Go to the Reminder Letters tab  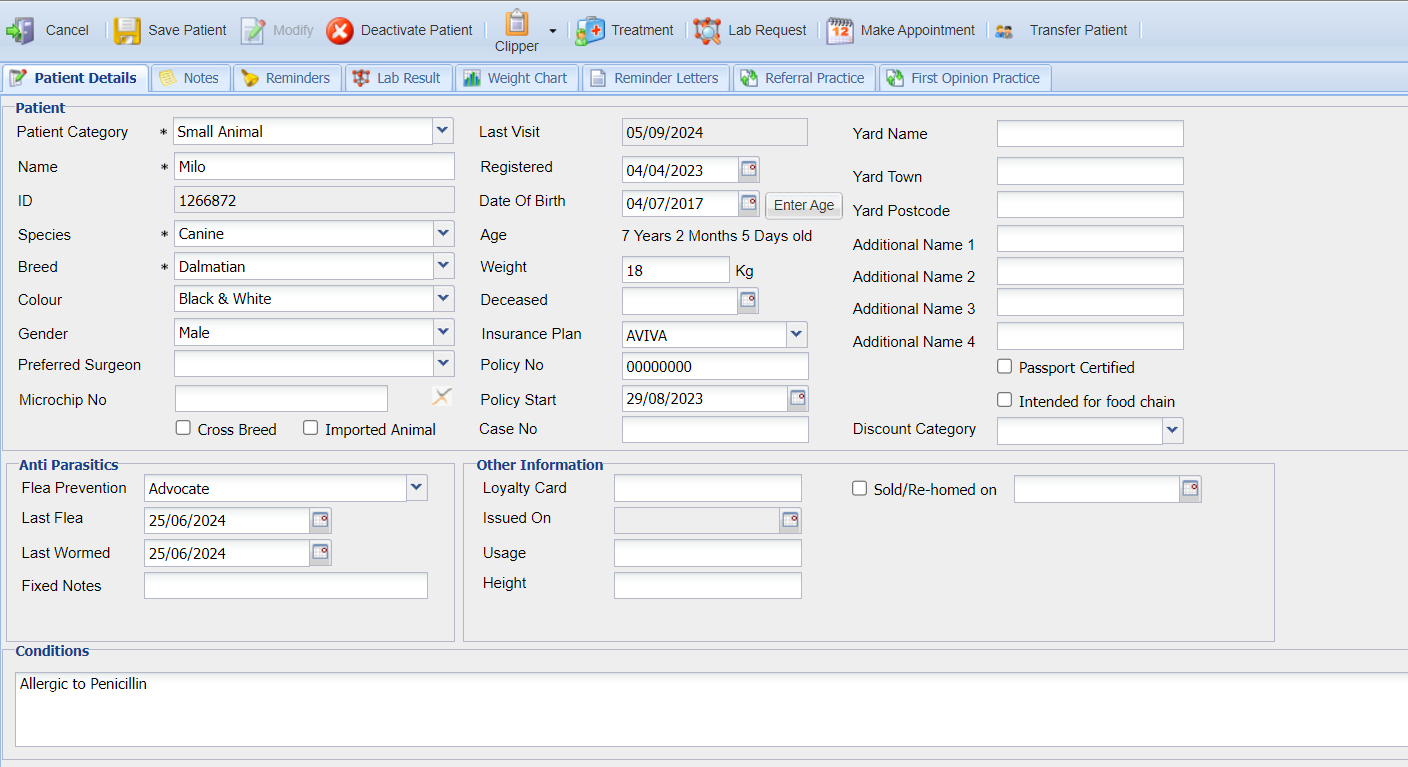click(x=656, y=78)
